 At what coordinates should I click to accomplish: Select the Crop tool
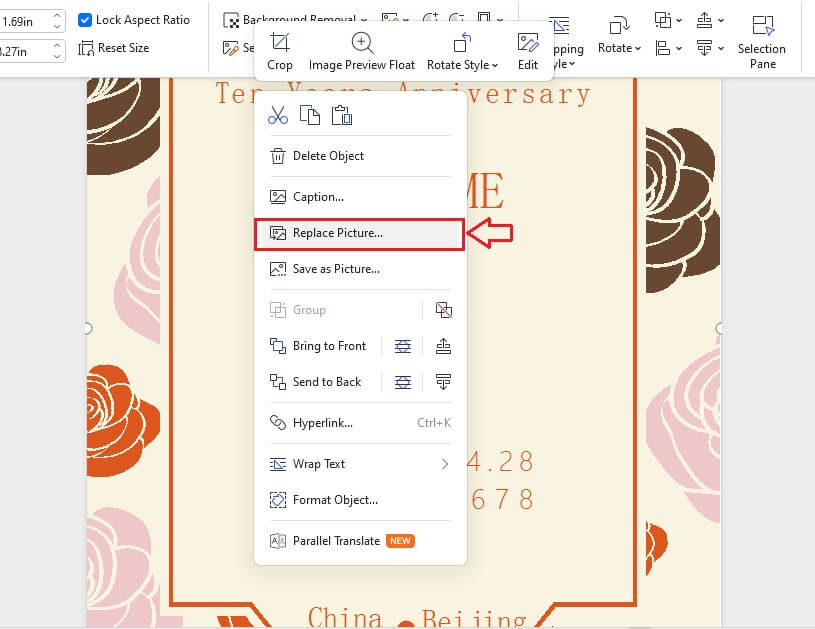pos(280,51)
